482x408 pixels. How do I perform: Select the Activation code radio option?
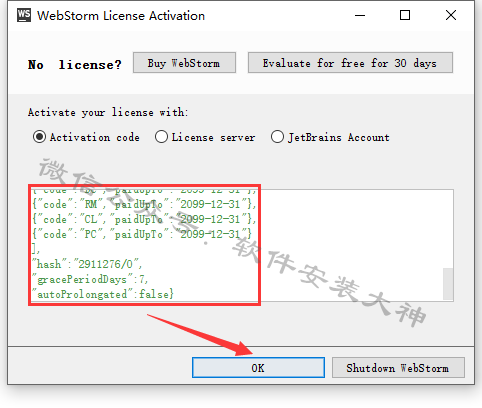86,137
